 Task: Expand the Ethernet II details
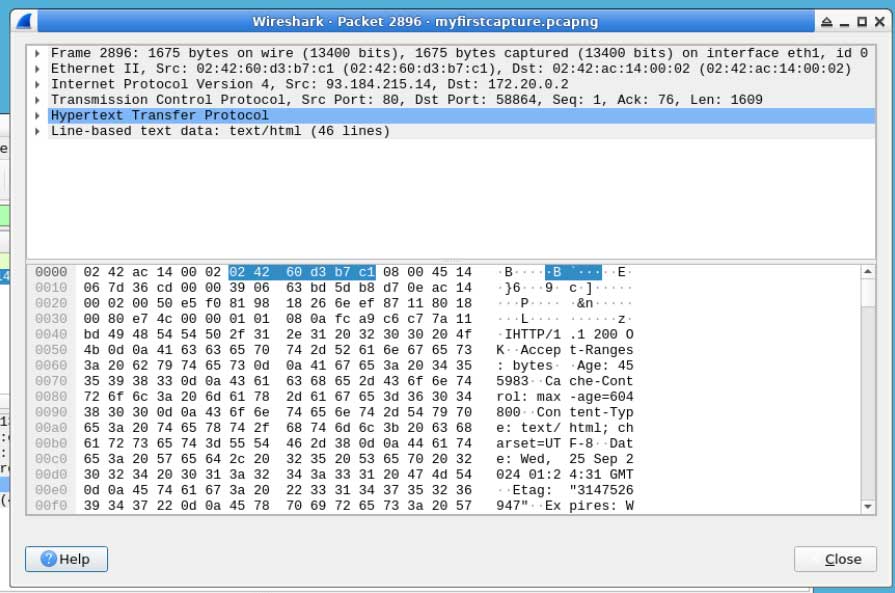[37, 69]
